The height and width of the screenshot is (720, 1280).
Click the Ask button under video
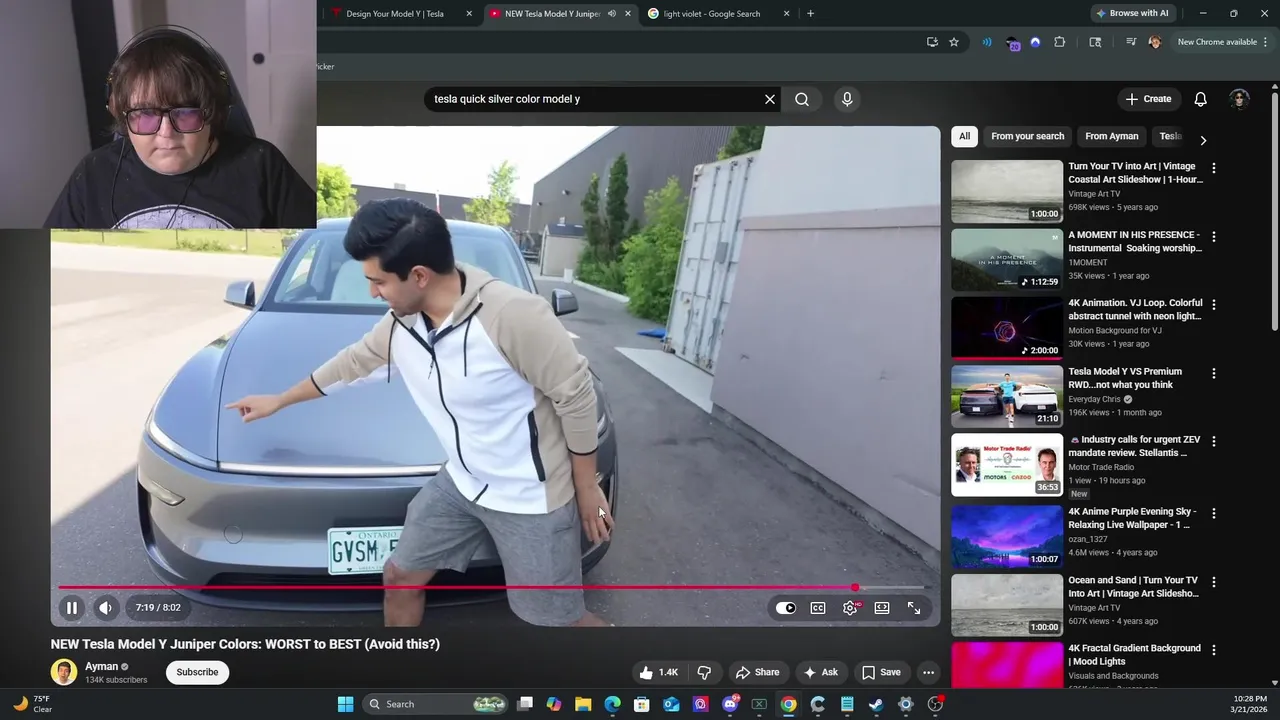(821, 672)
